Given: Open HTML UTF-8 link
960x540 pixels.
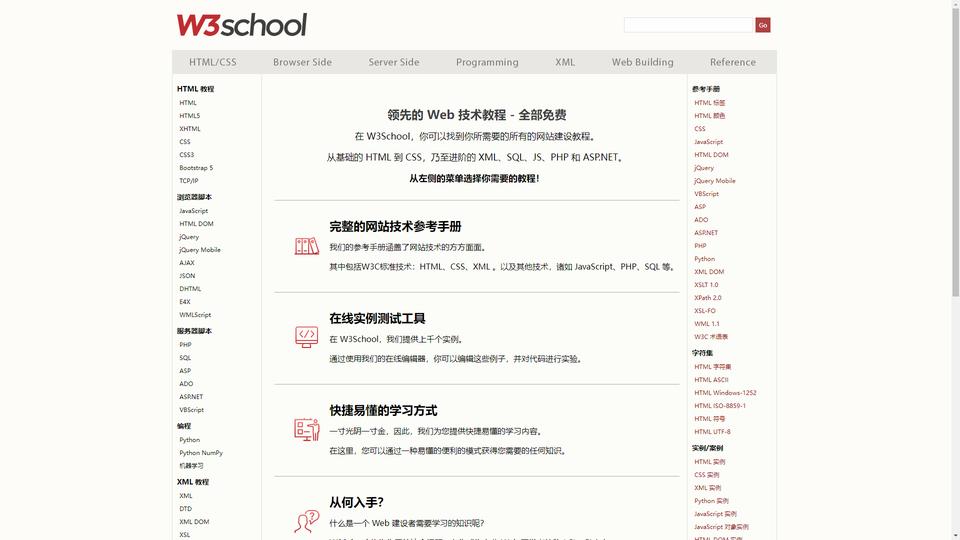Looking at the screenshot, I should [712, 432].
